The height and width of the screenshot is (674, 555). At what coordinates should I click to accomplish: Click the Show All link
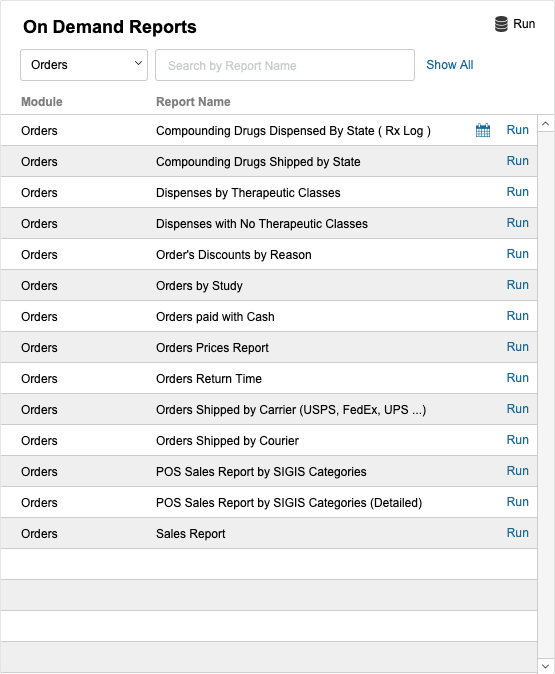[450, 65]
